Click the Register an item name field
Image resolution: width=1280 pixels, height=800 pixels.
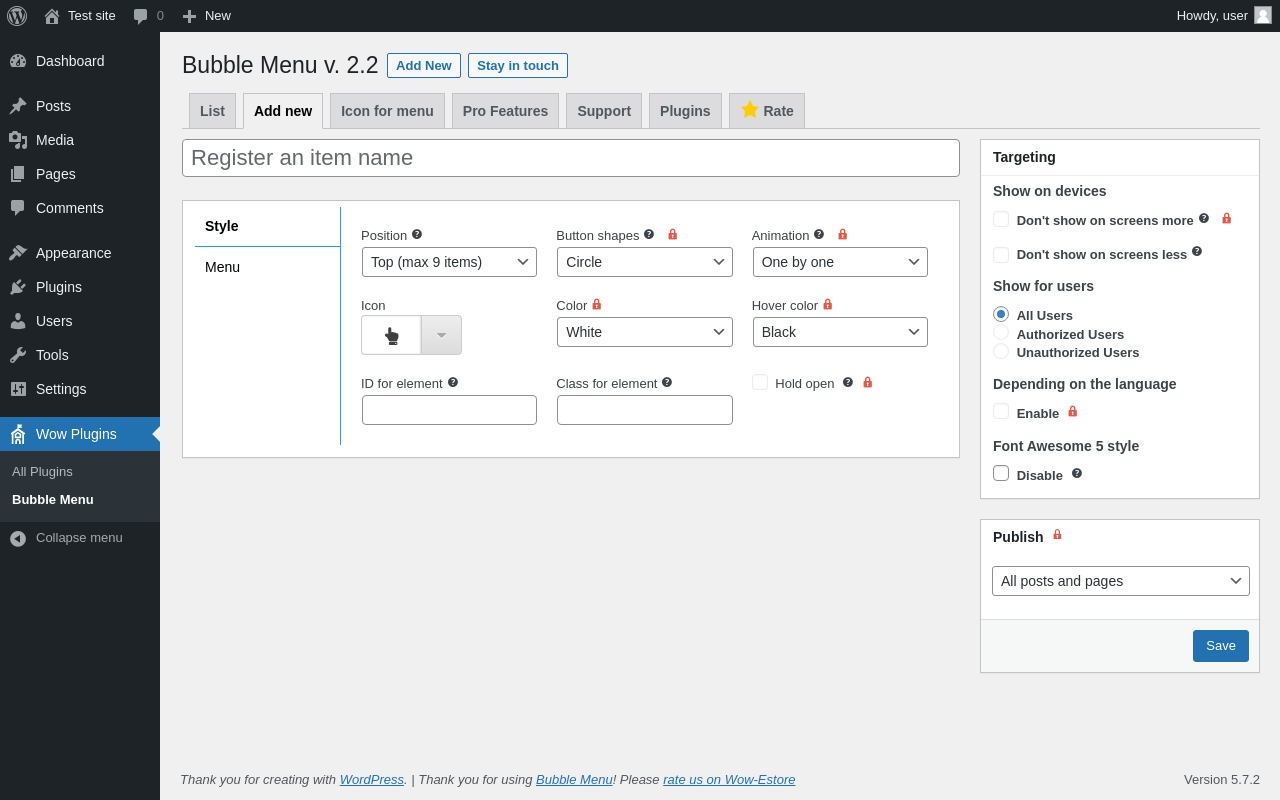pyautogui.click(x=571, y=158)
